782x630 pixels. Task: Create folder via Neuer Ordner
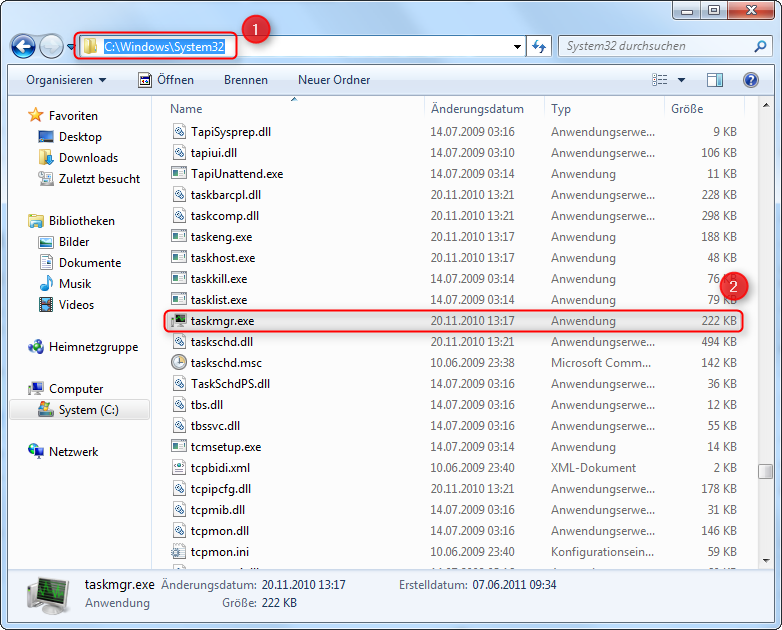point(334,80)
